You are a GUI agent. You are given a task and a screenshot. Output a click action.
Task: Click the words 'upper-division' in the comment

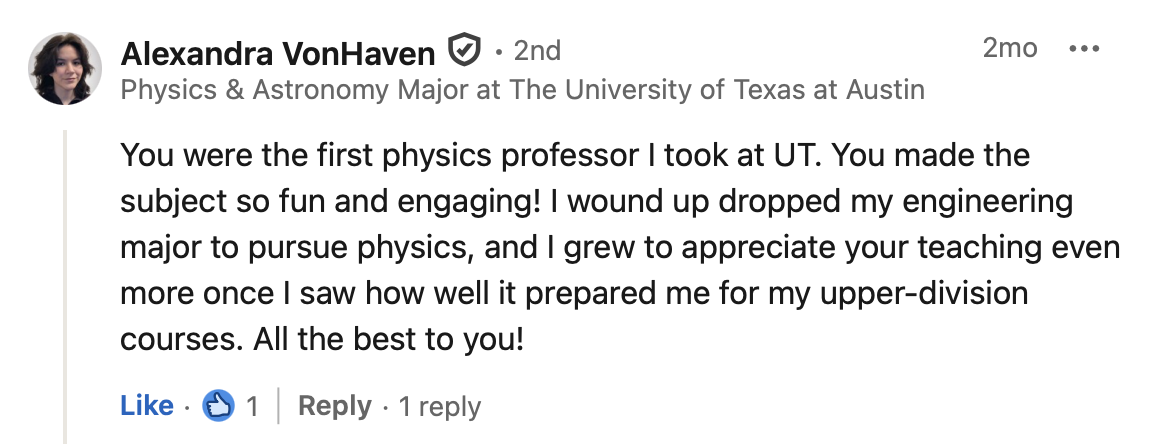(x=924, y=294)
